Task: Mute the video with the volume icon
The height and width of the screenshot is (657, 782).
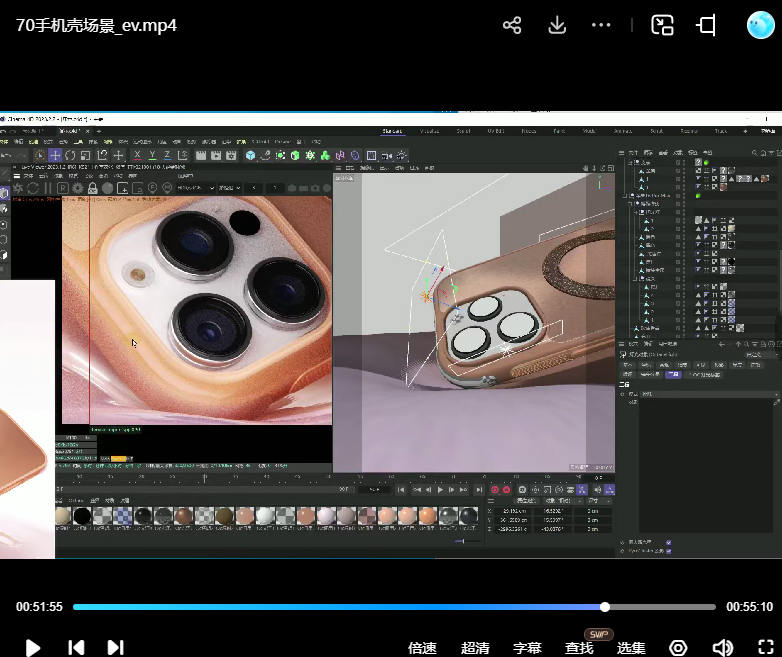Action: tap(723, 647)
